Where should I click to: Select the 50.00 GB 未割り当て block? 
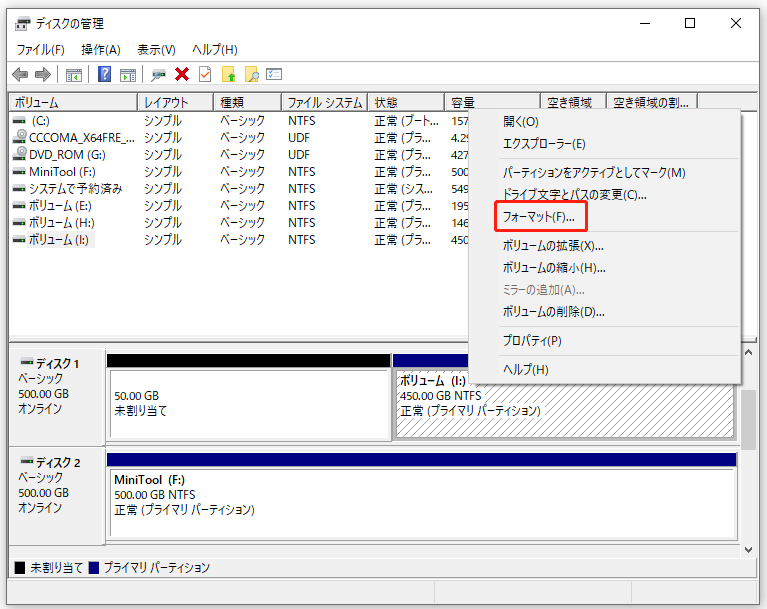tap(248, 397)
